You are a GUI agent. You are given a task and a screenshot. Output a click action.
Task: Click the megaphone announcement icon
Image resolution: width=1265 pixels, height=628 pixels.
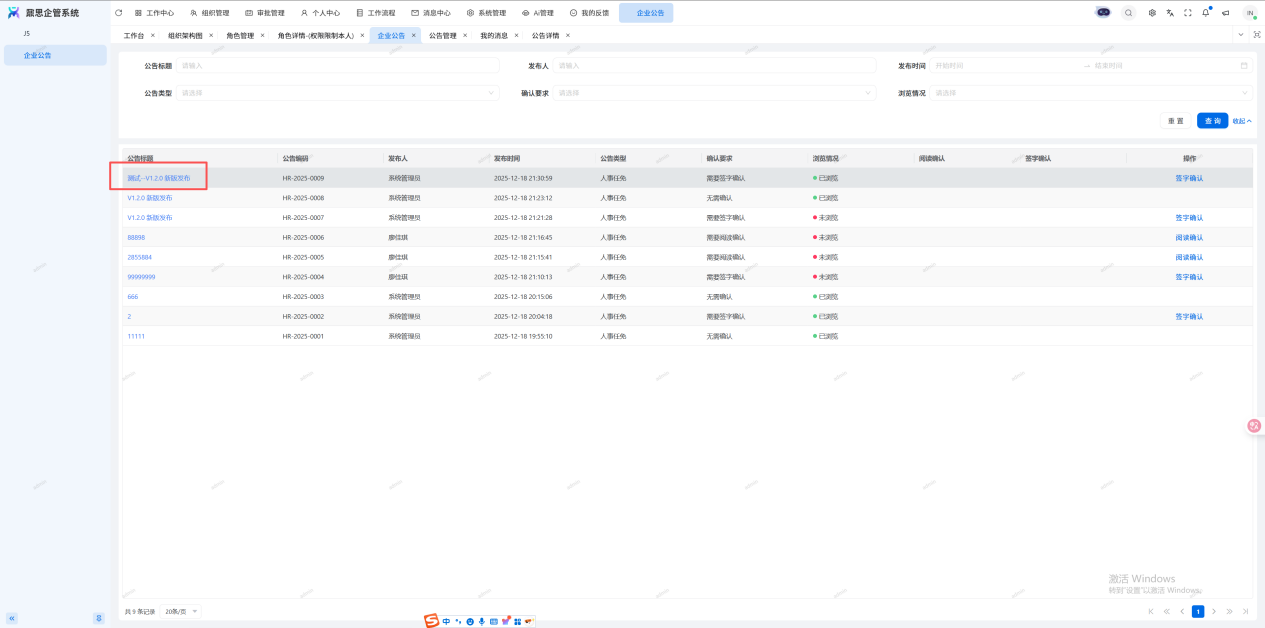(x=1225, y=13)
